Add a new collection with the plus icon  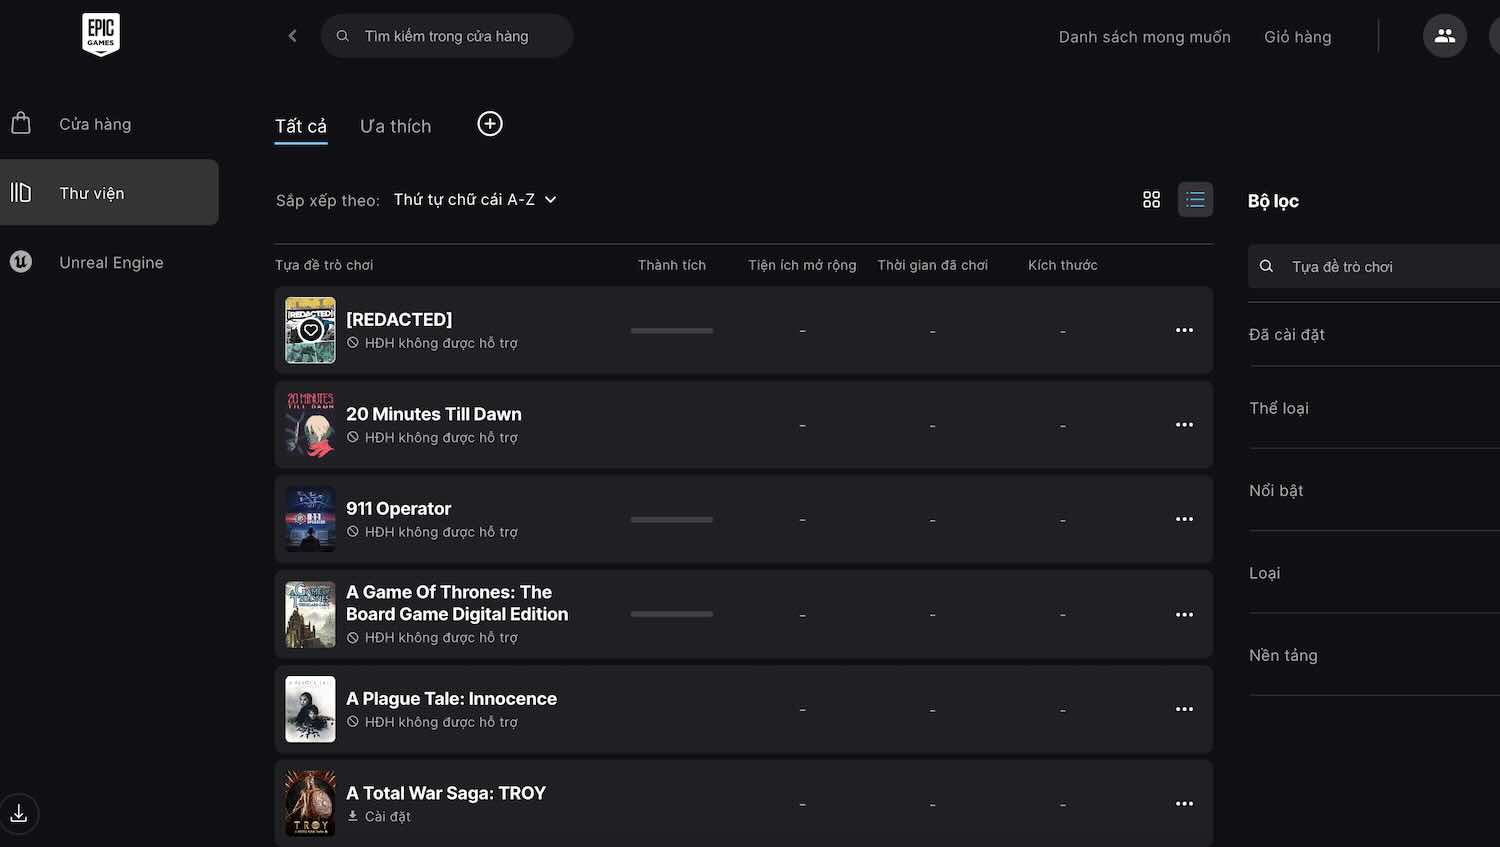(x=490, y=124)
